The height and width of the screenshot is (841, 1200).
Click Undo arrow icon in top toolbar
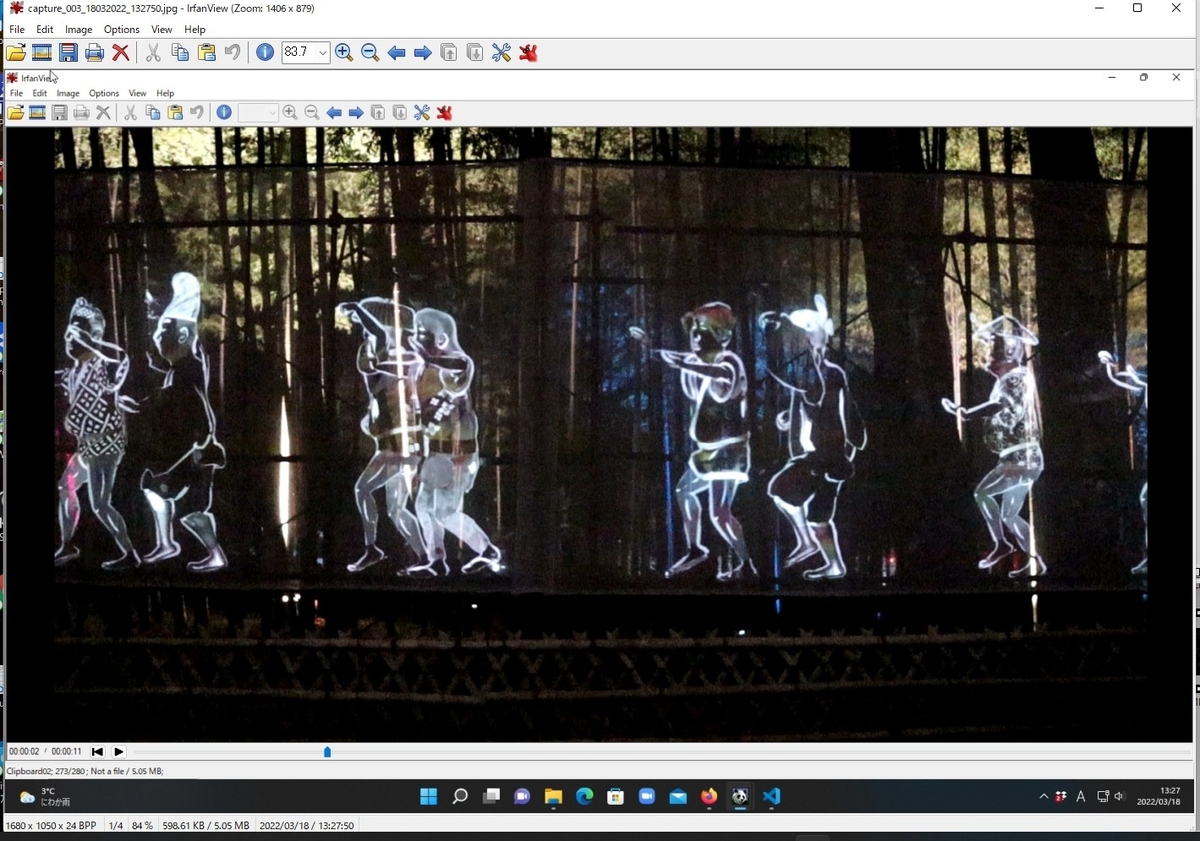click(232, 53)
